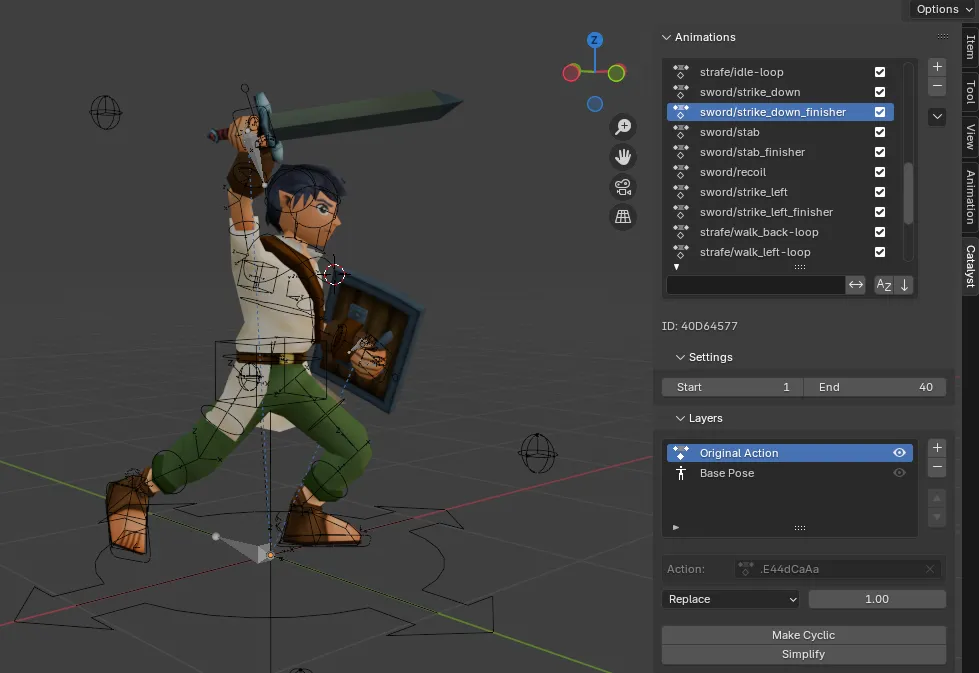Remove animation with minus button
Viewport: 979px width, 673px height.
pyautogui.click(x=937, y=87)
